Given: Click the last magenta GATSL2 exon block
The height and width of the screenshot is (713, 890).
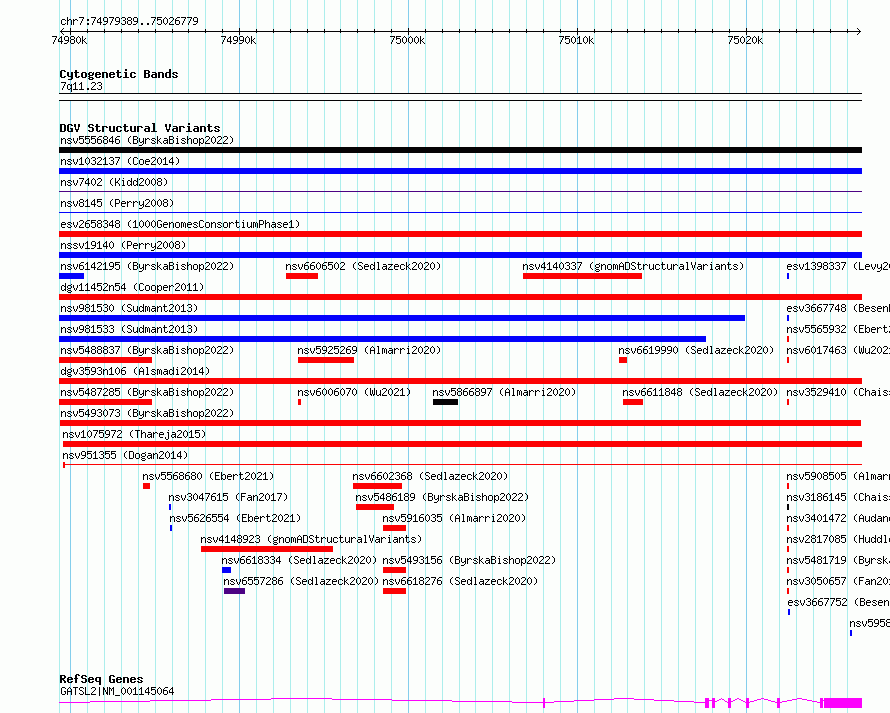Looking at the screenshot, I should point(843,703).
